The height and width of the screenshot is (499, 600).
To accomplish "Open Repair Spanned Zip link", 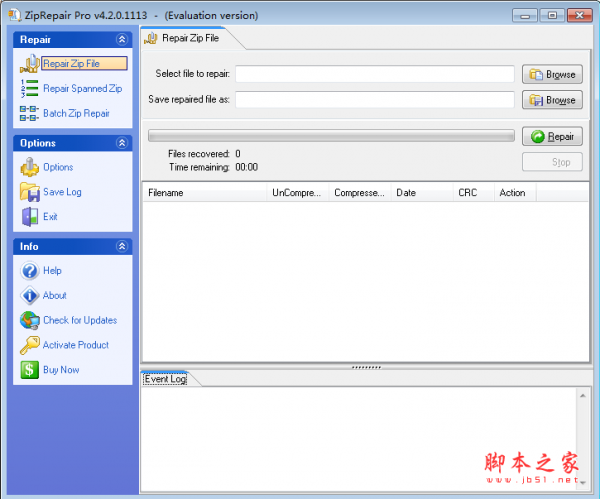I will [x=83, y=88].
